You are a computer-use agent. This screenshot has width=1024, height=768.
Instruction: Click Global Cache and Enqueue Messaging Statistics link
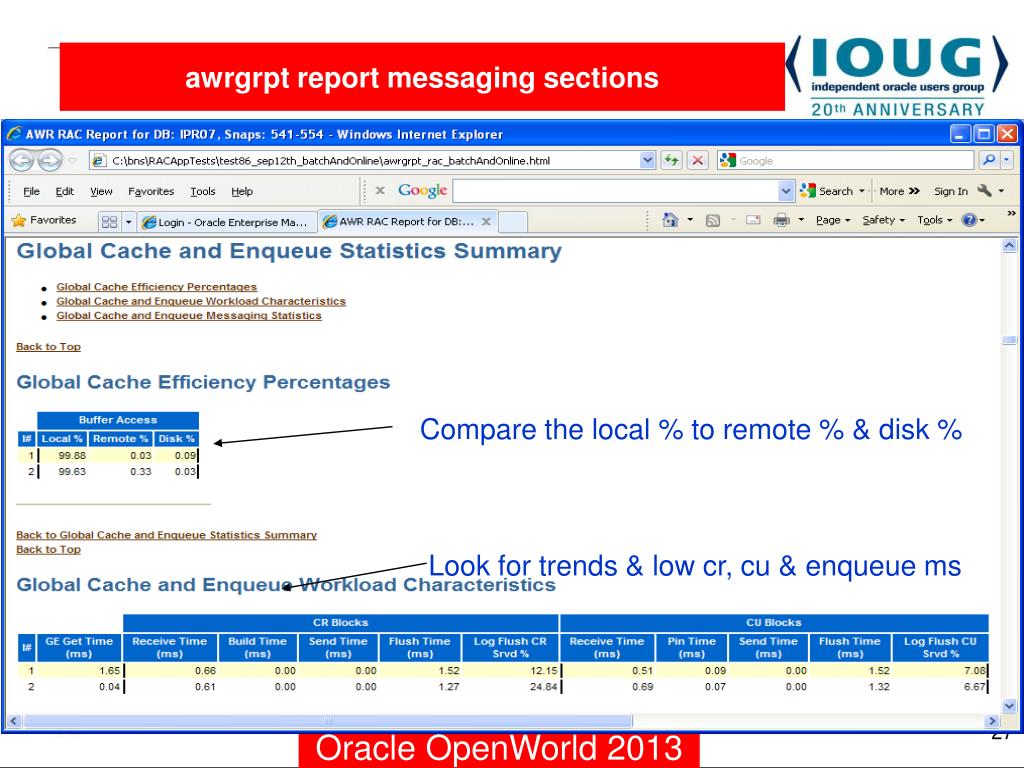click(x=189, y=315)
